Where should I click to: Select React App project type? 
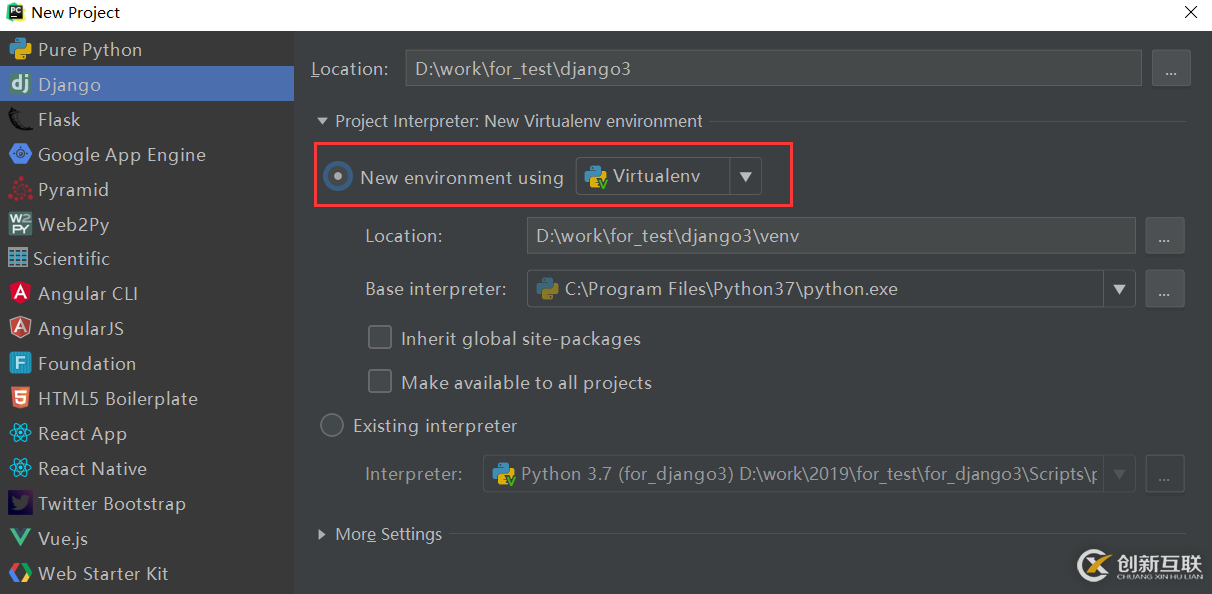147,433
